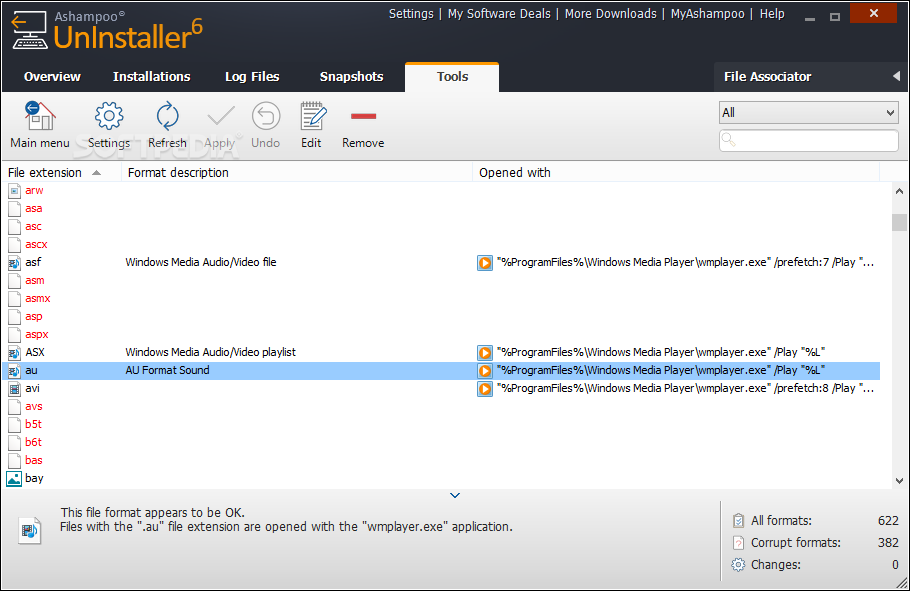Click the list scrollbar up arrow
The height and width of the screenshot is (591, 910).
click(899, 191)
